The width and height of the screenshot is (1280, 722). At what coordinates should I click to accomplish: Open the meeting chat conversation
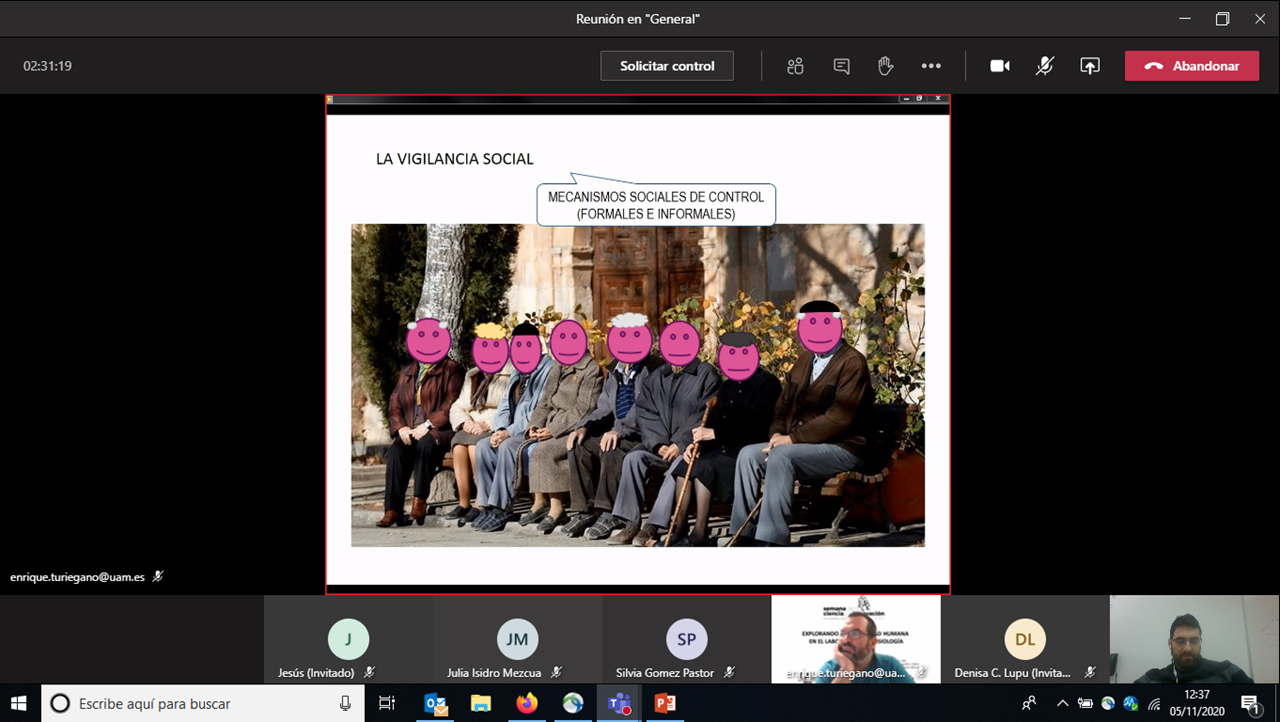point(841,66)
